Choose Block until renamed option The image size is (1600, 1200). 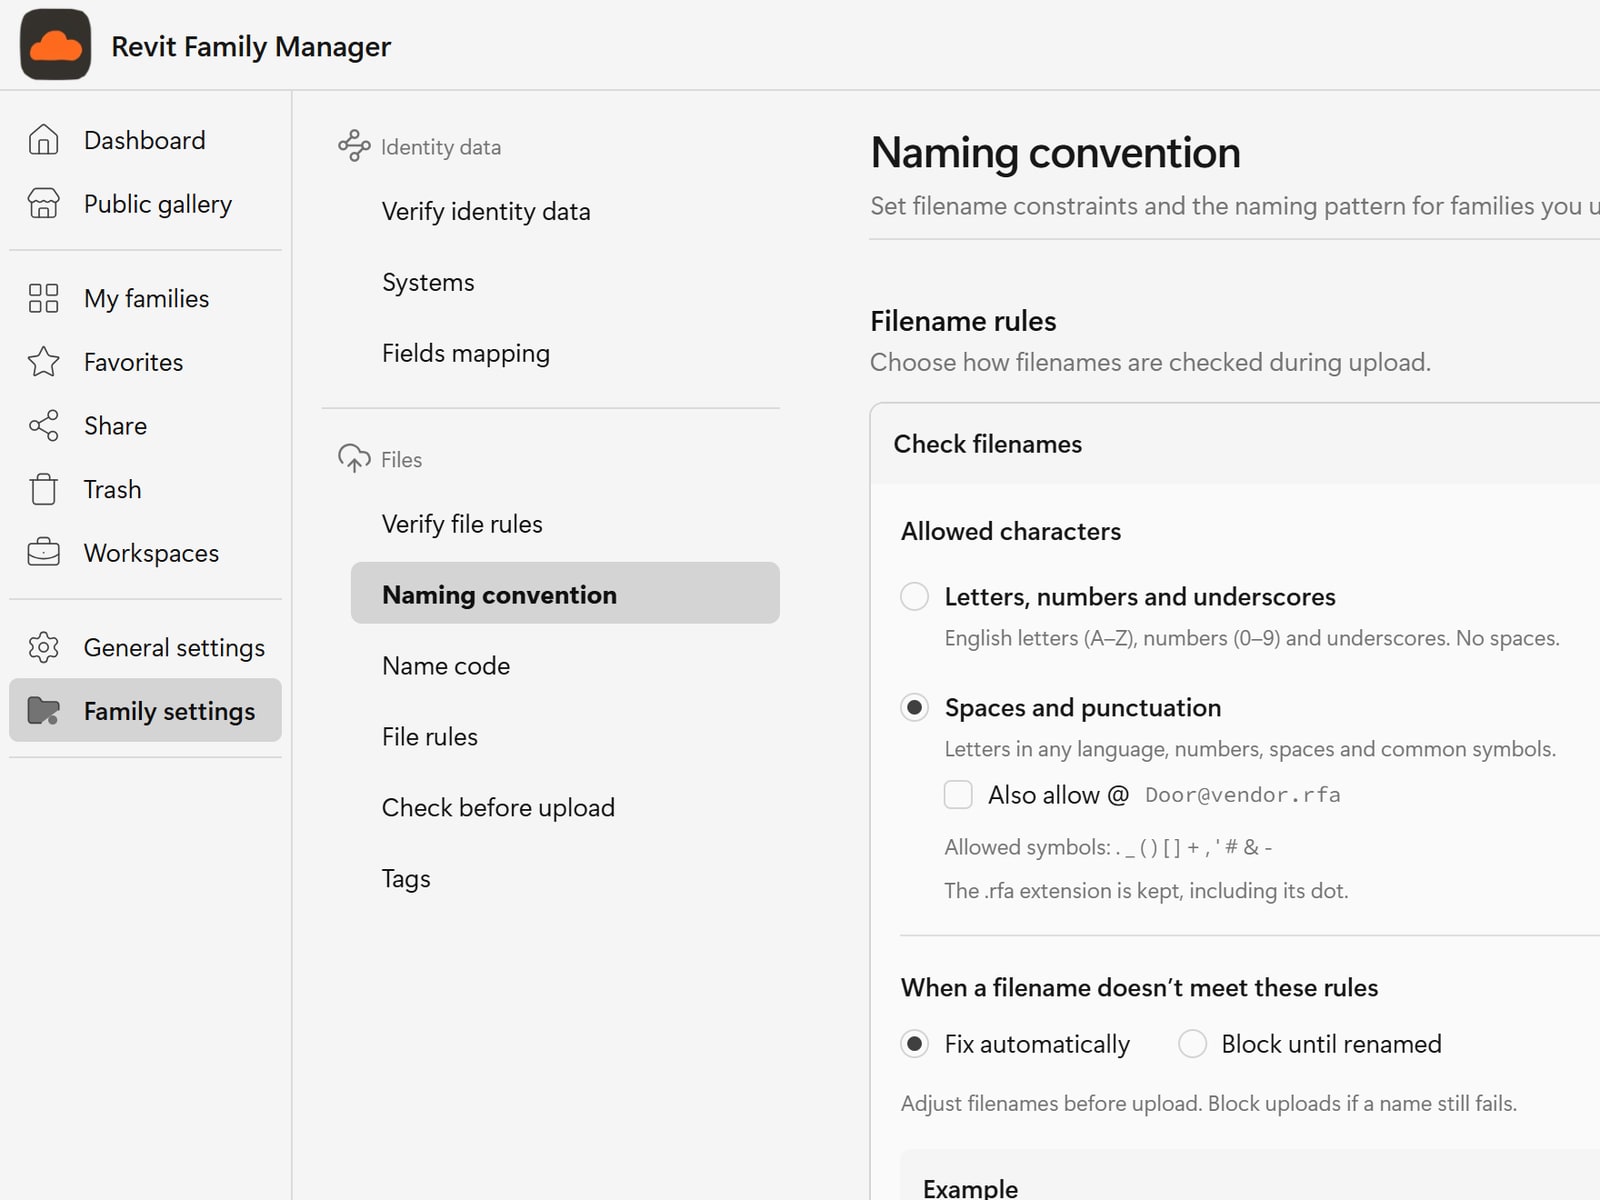pos(1192,1044)
